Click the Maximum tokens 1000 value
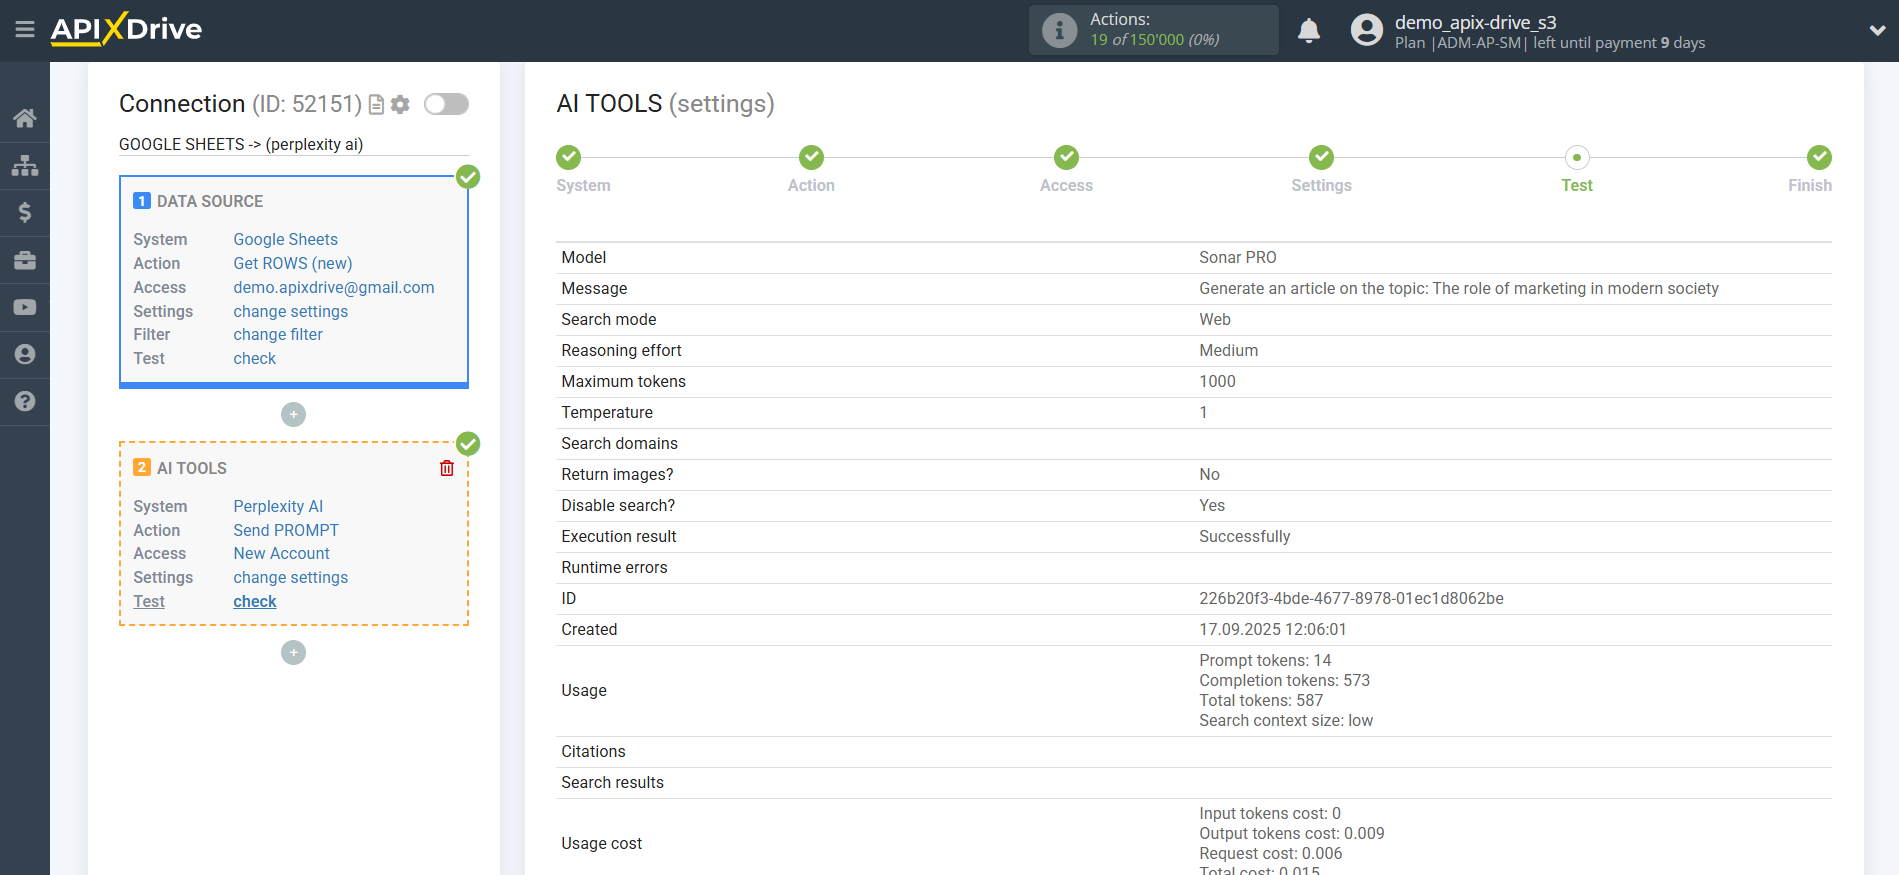This screenshot has width=1899, height=875. click(1217, 381)
